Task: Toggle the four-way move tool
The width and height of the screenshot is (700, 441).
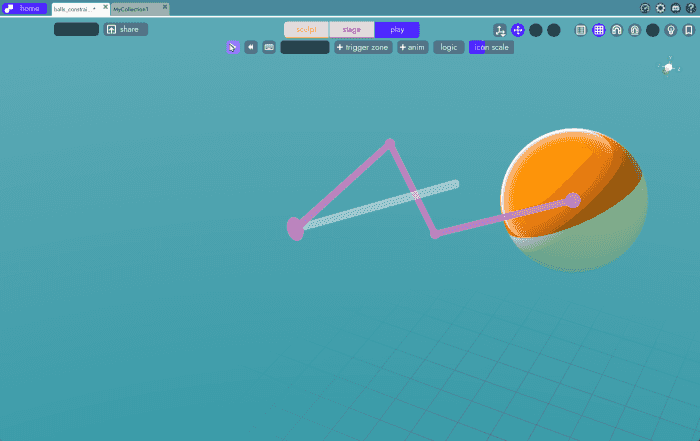Action: click(x=518, y=30)
